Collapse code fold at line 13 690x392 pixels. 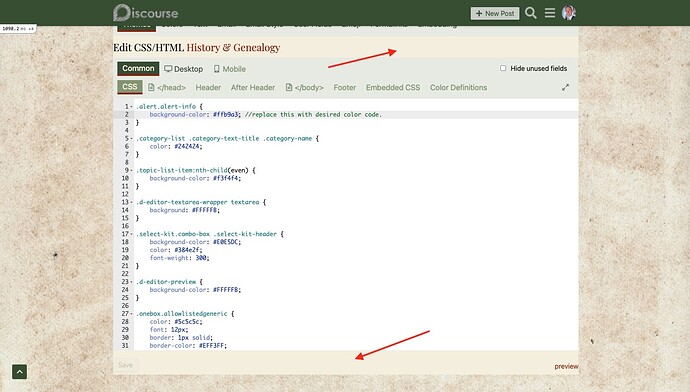click(131, 202)
